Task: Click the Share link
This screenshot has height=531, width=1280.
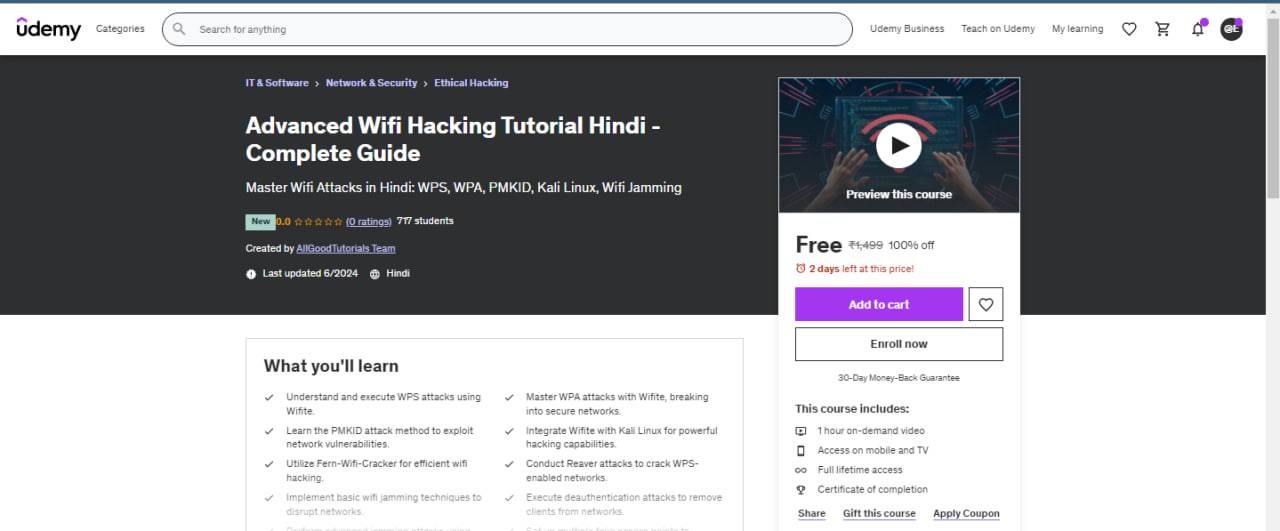Action: tap(812, 513)
